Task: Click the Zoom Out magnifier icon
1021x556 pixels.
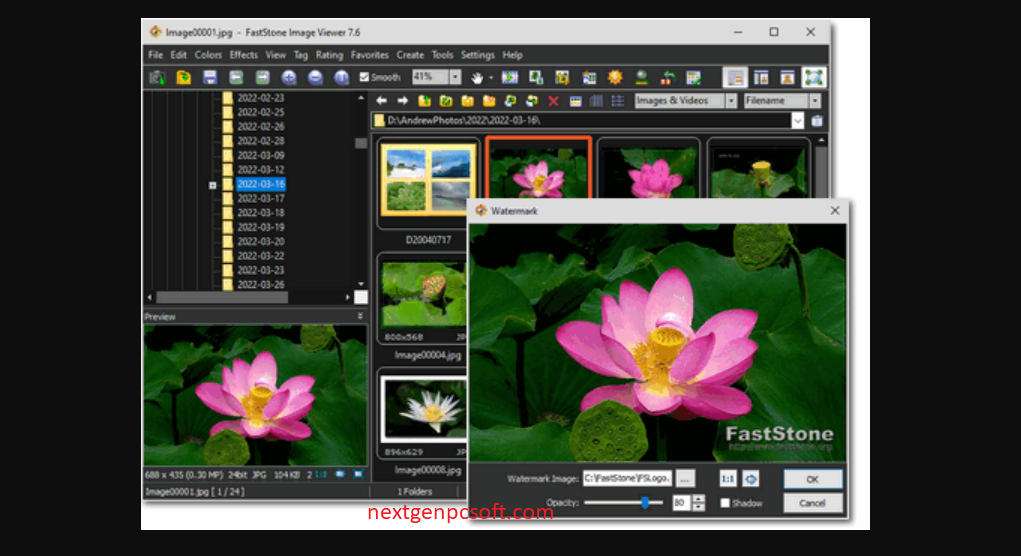Action: pyautogui.click(x=315, y=77)
